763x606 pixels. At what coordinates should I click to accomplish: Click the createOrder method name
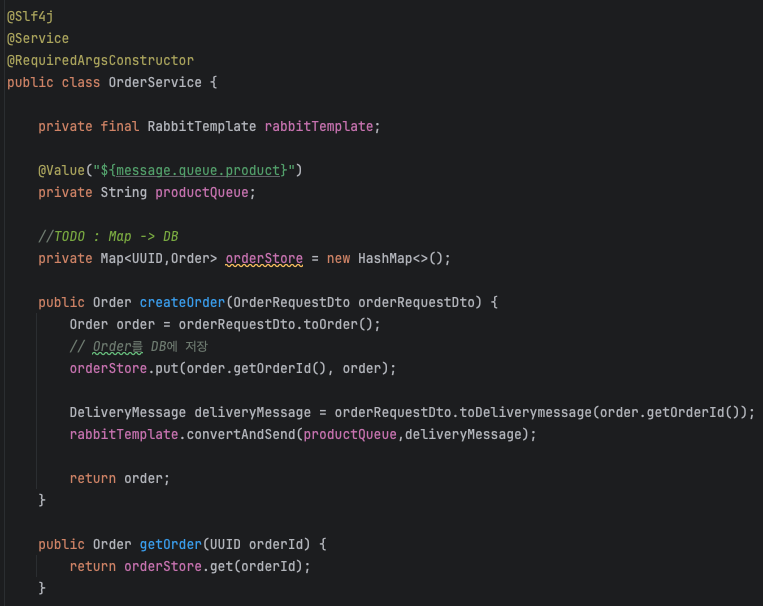coord(182,302)
